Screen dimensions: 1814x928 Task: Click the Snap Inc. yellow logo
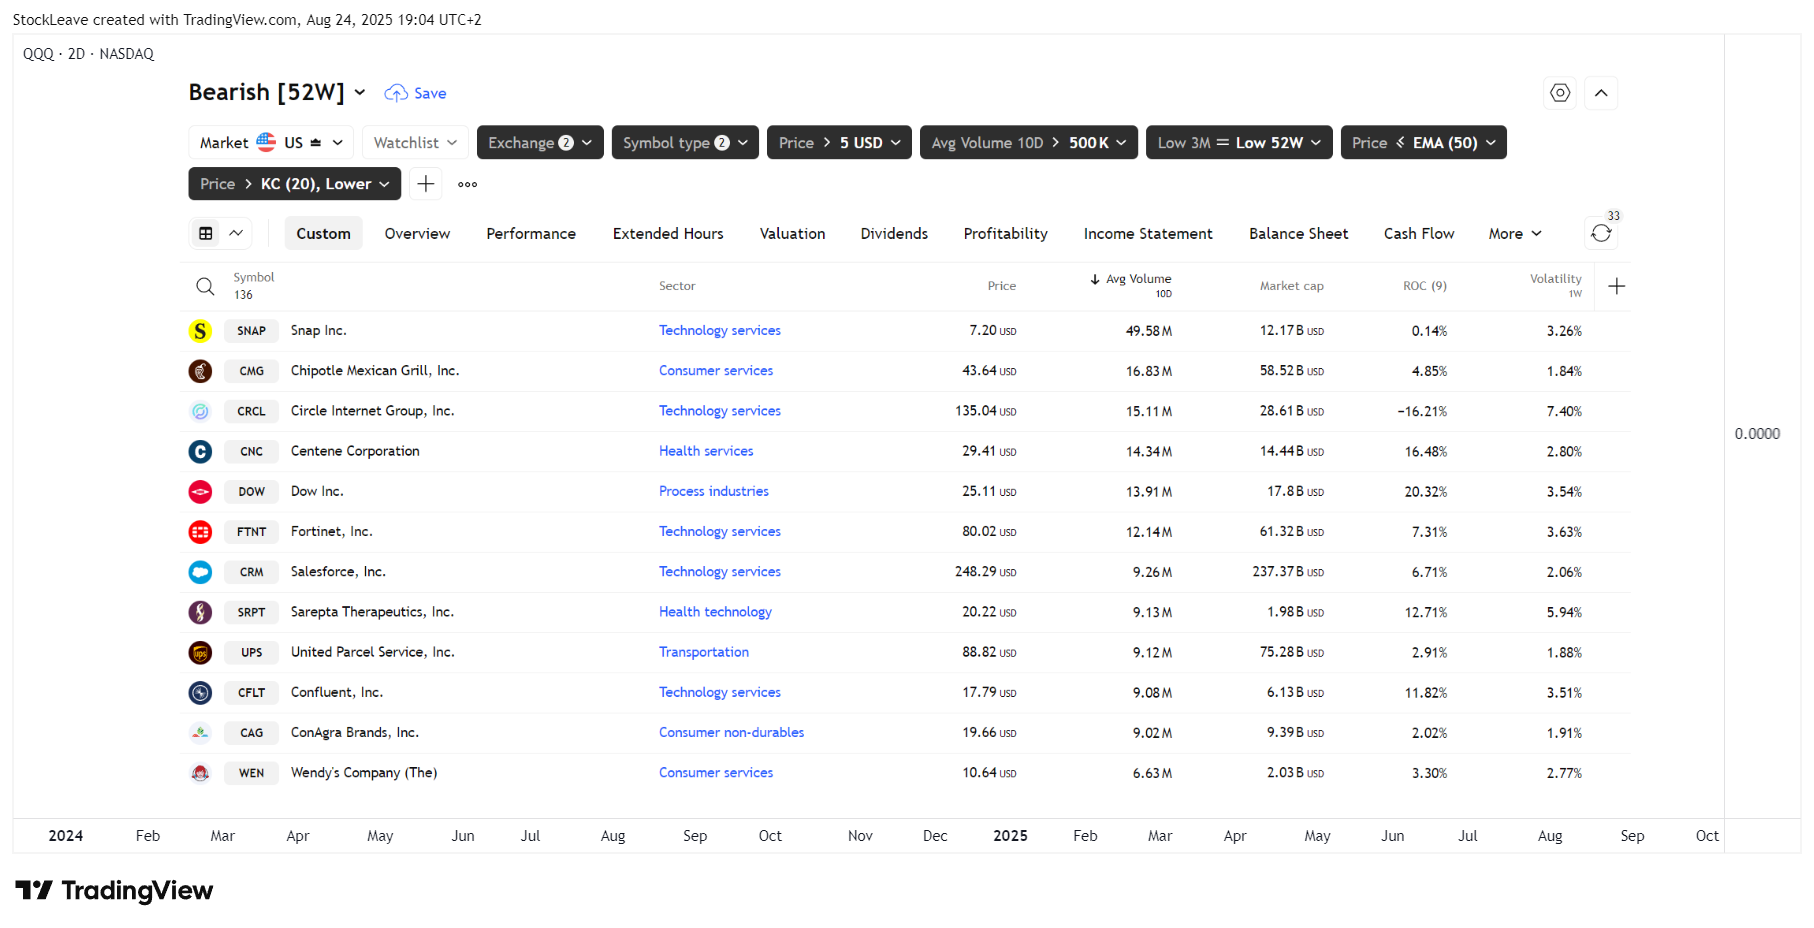(200, 331)
